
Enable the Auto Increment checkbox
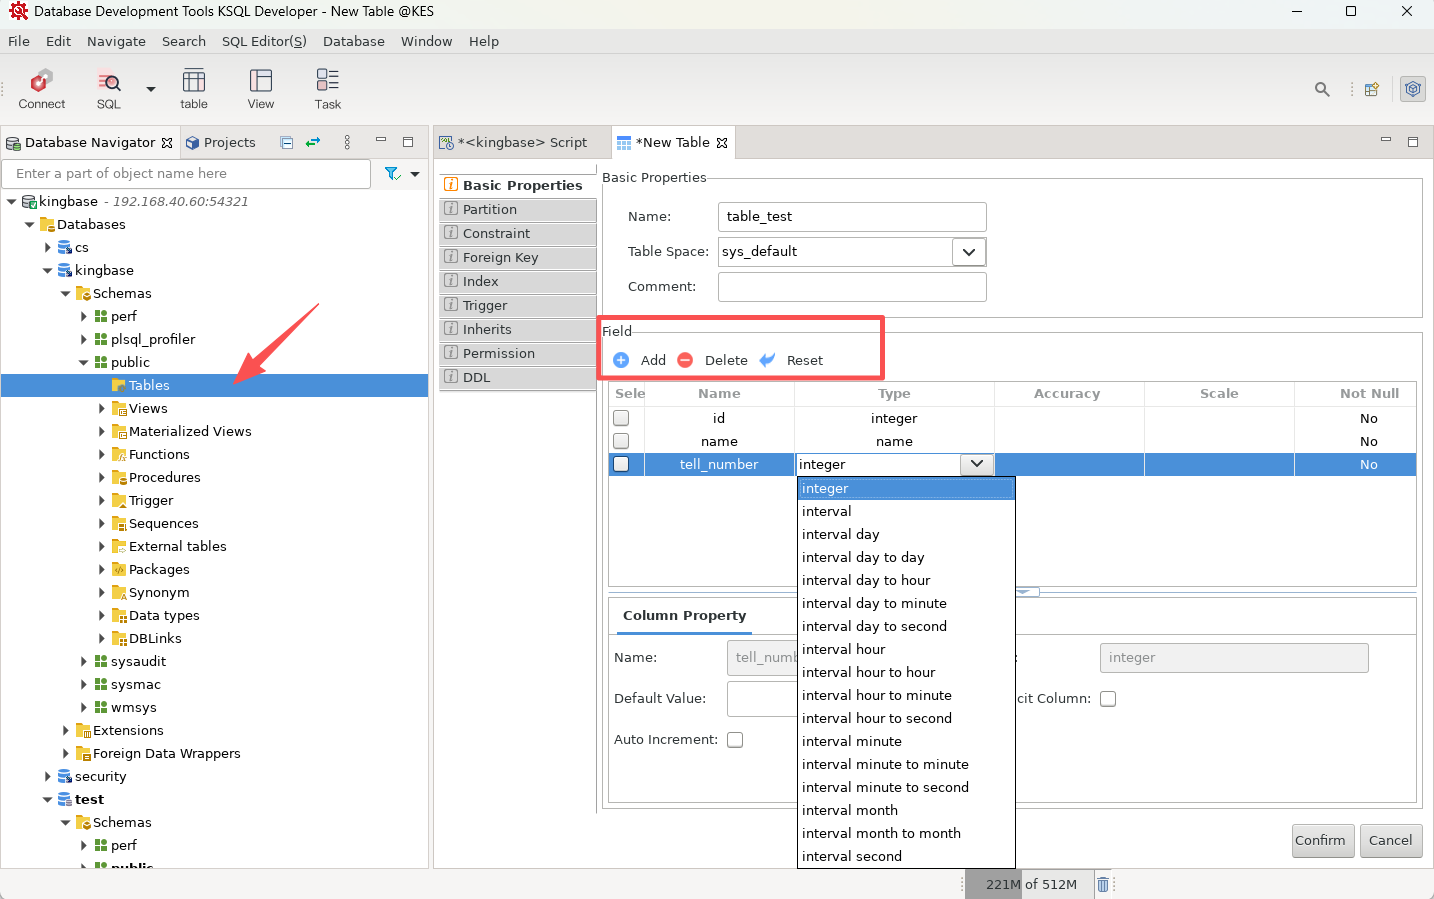pyautogui.click(x=735, y=740)
